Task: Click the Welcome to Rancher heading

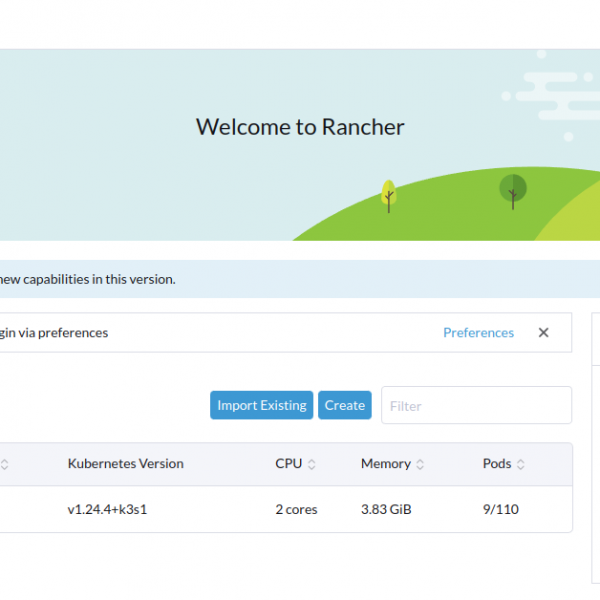Action: click(x=300, y=127)
